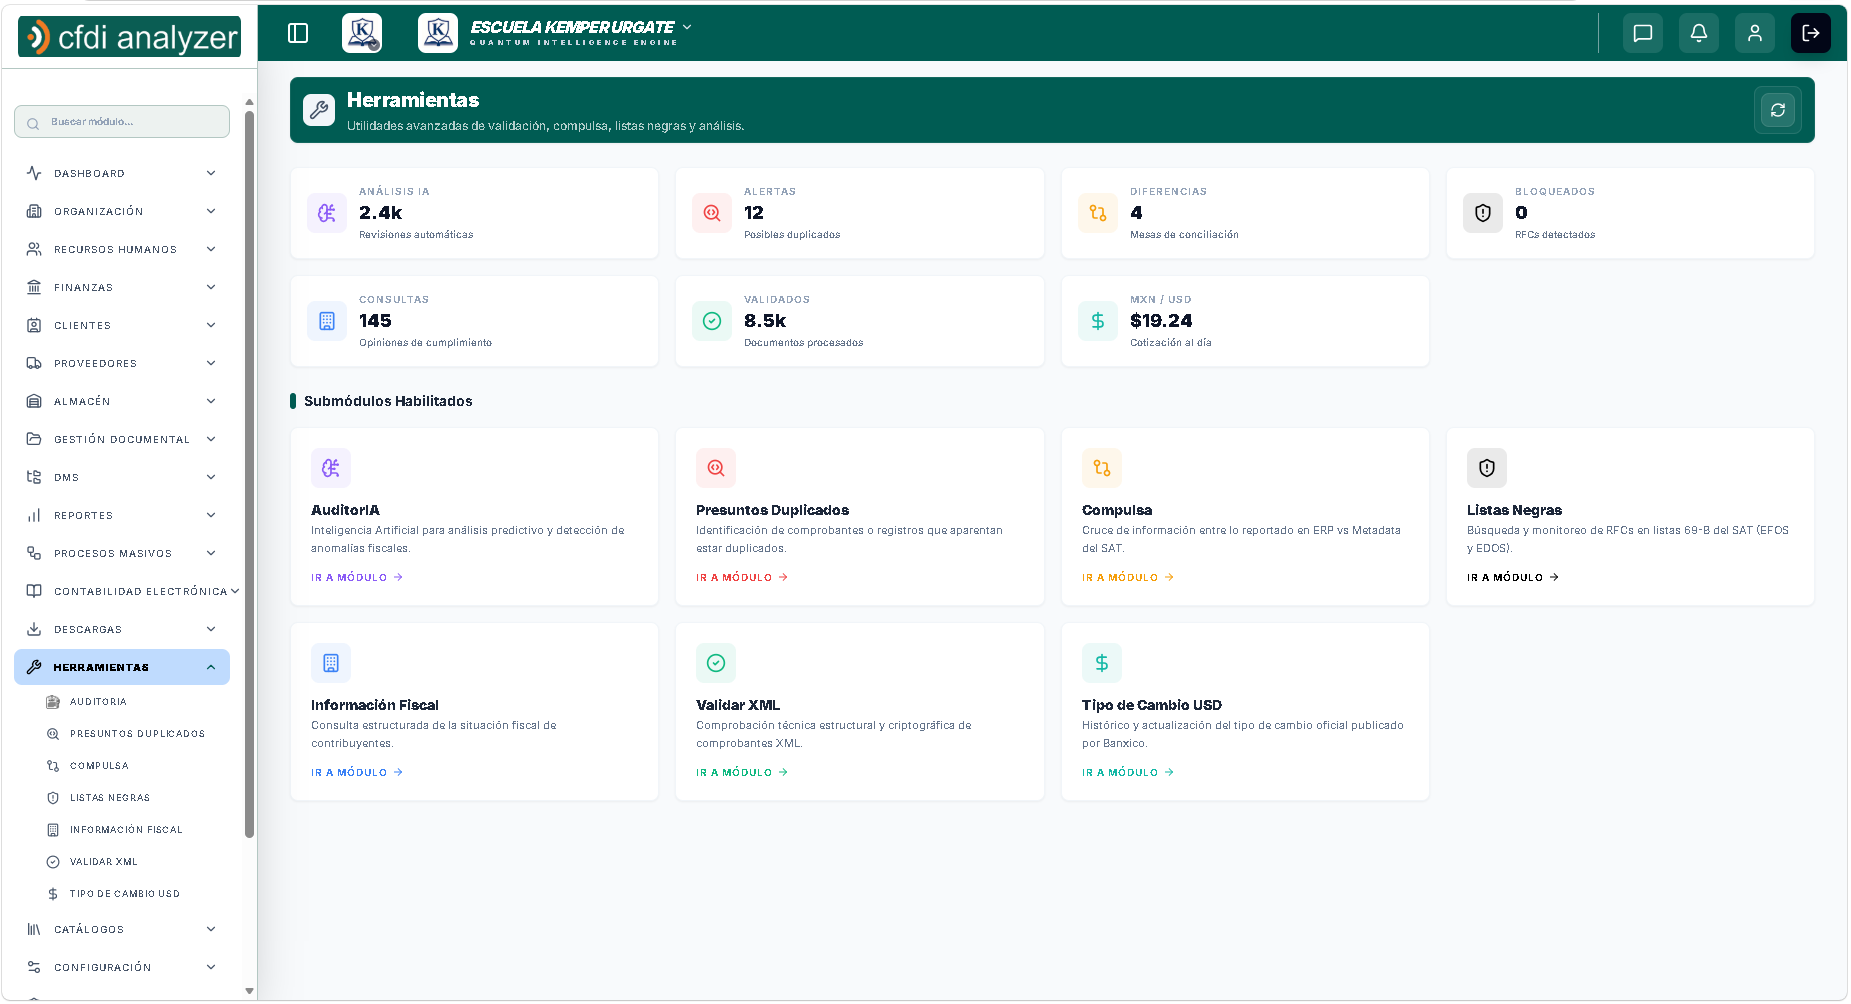1851x1004 pixels.
Task: Toggle the sidebar panel icon
Action: click(x=298, y=33)
